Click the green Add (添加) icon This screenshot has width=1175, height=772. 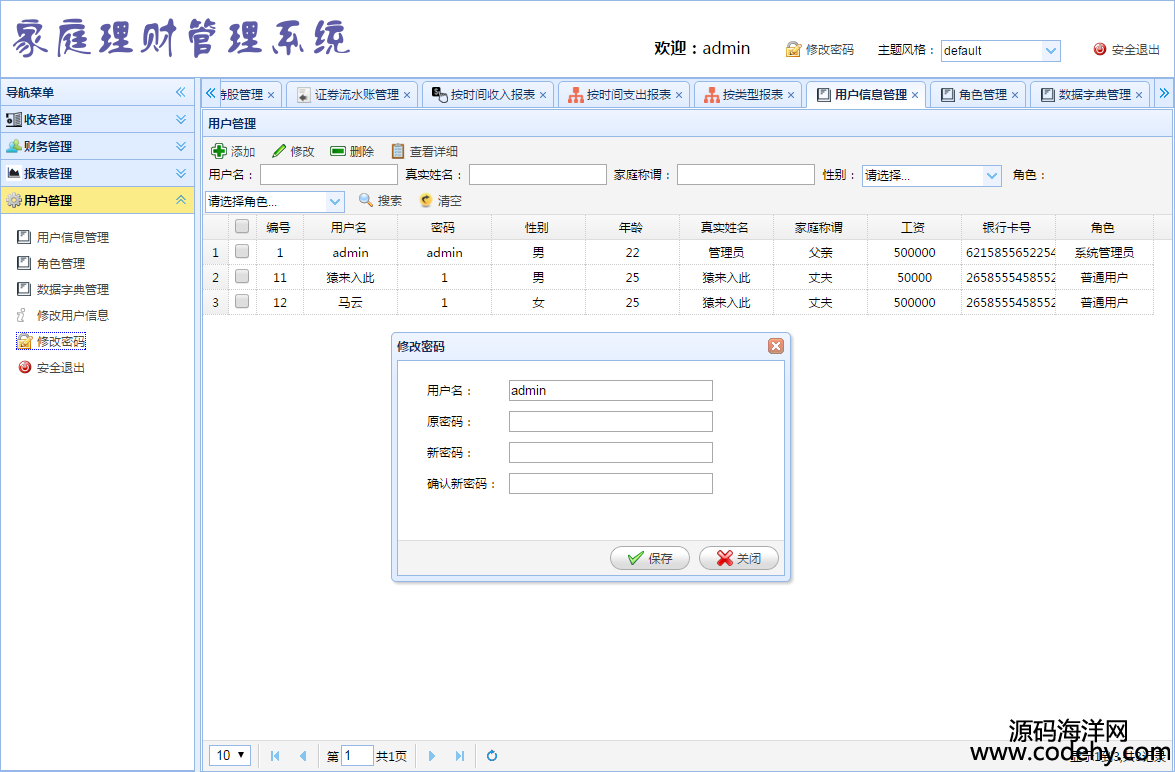point(219,151)
